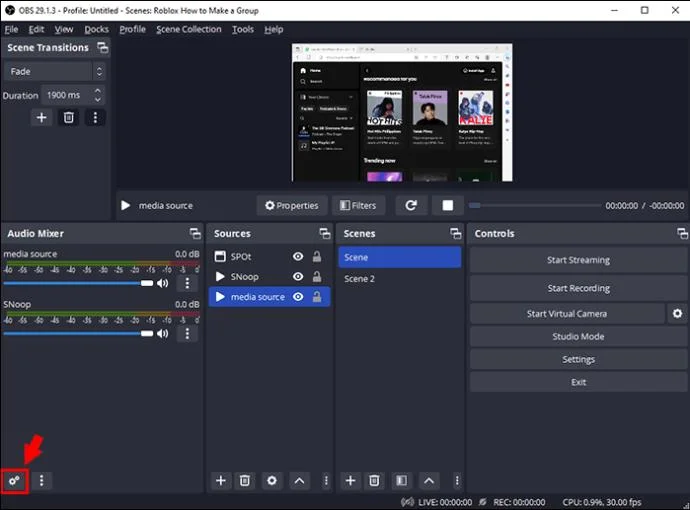Remove the scene transition with trash icon
Screen dimensions: 690x510
point(69,117)
